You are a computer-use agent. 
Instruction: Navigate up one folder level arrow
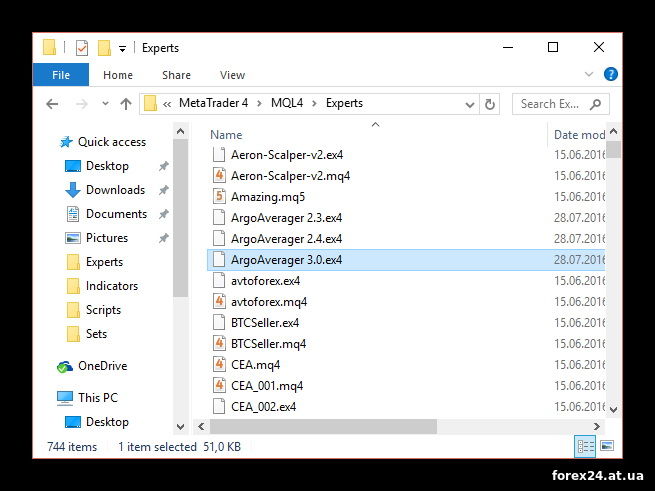tap(126, 104)
